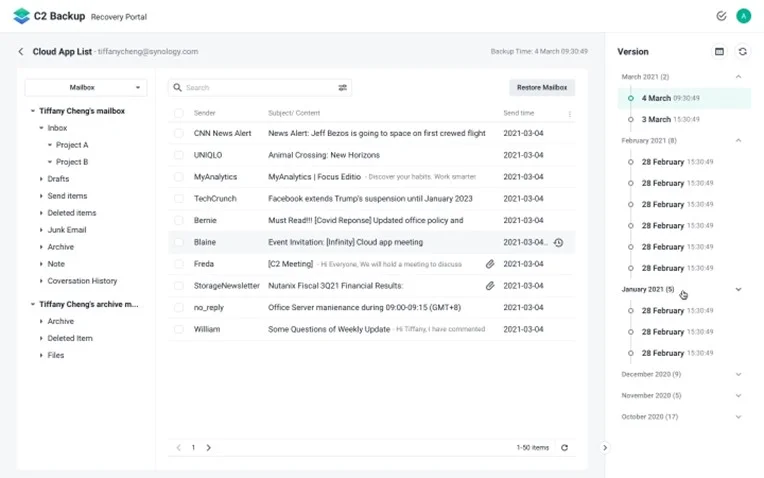Open the user account avatar menu
The image size is (764, 478).
point(743,16)
